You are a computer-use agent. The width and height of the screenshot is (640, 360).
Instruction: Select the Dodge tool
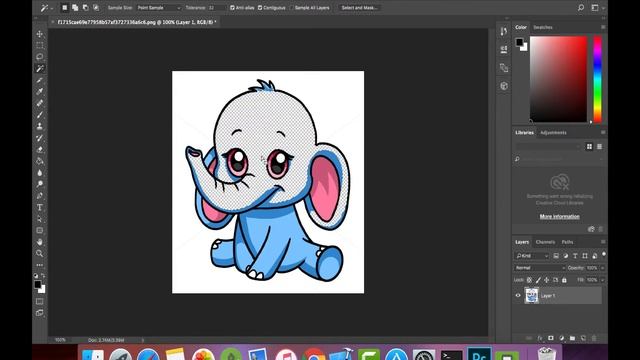click(40, 184)
